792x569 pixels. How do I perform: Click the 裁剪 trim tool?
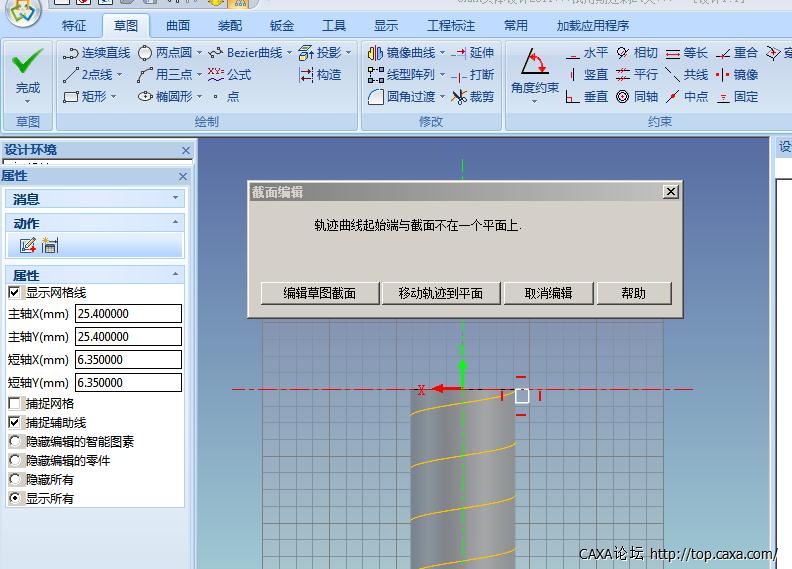click(x=472, y=96)
